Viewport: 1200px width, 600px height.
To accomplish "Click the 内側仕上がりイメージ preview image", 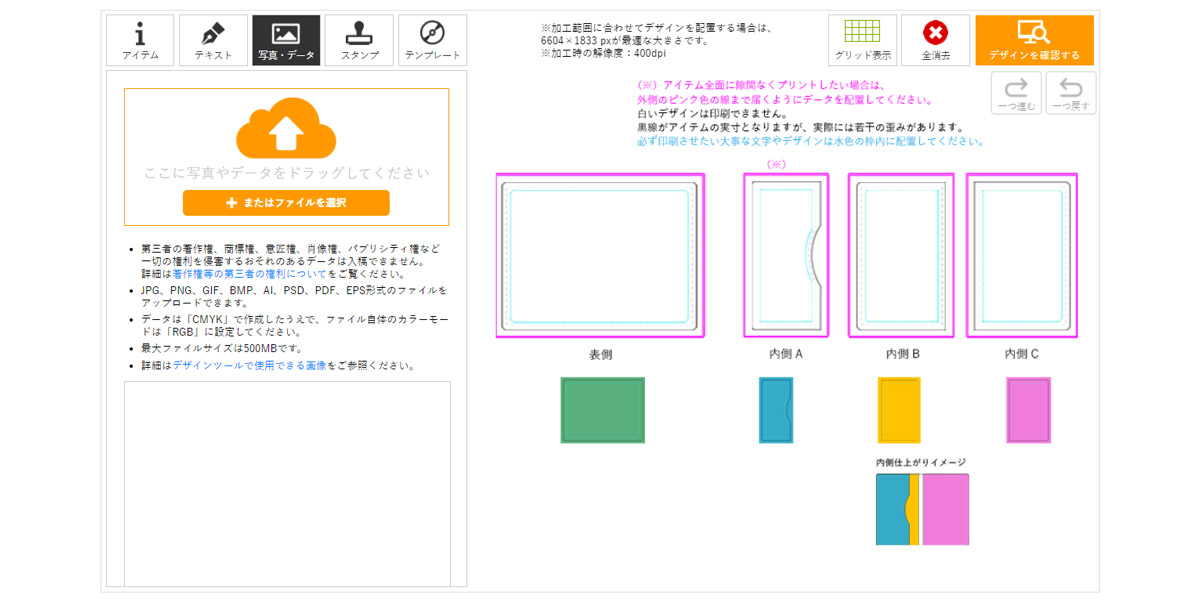I will [x=922, y=509].
